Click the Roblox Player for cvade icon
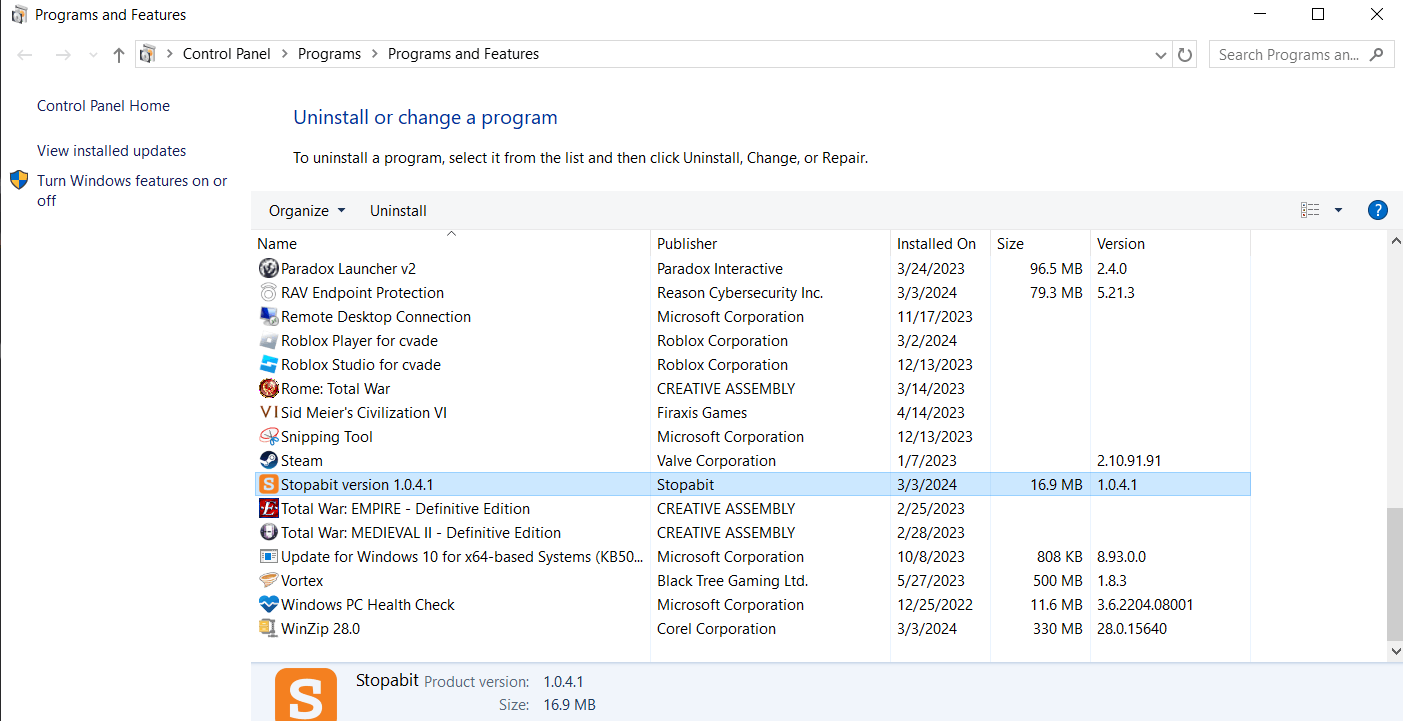Image resolution: width=1403 pixels, height=721 pixels. [268, 340]
